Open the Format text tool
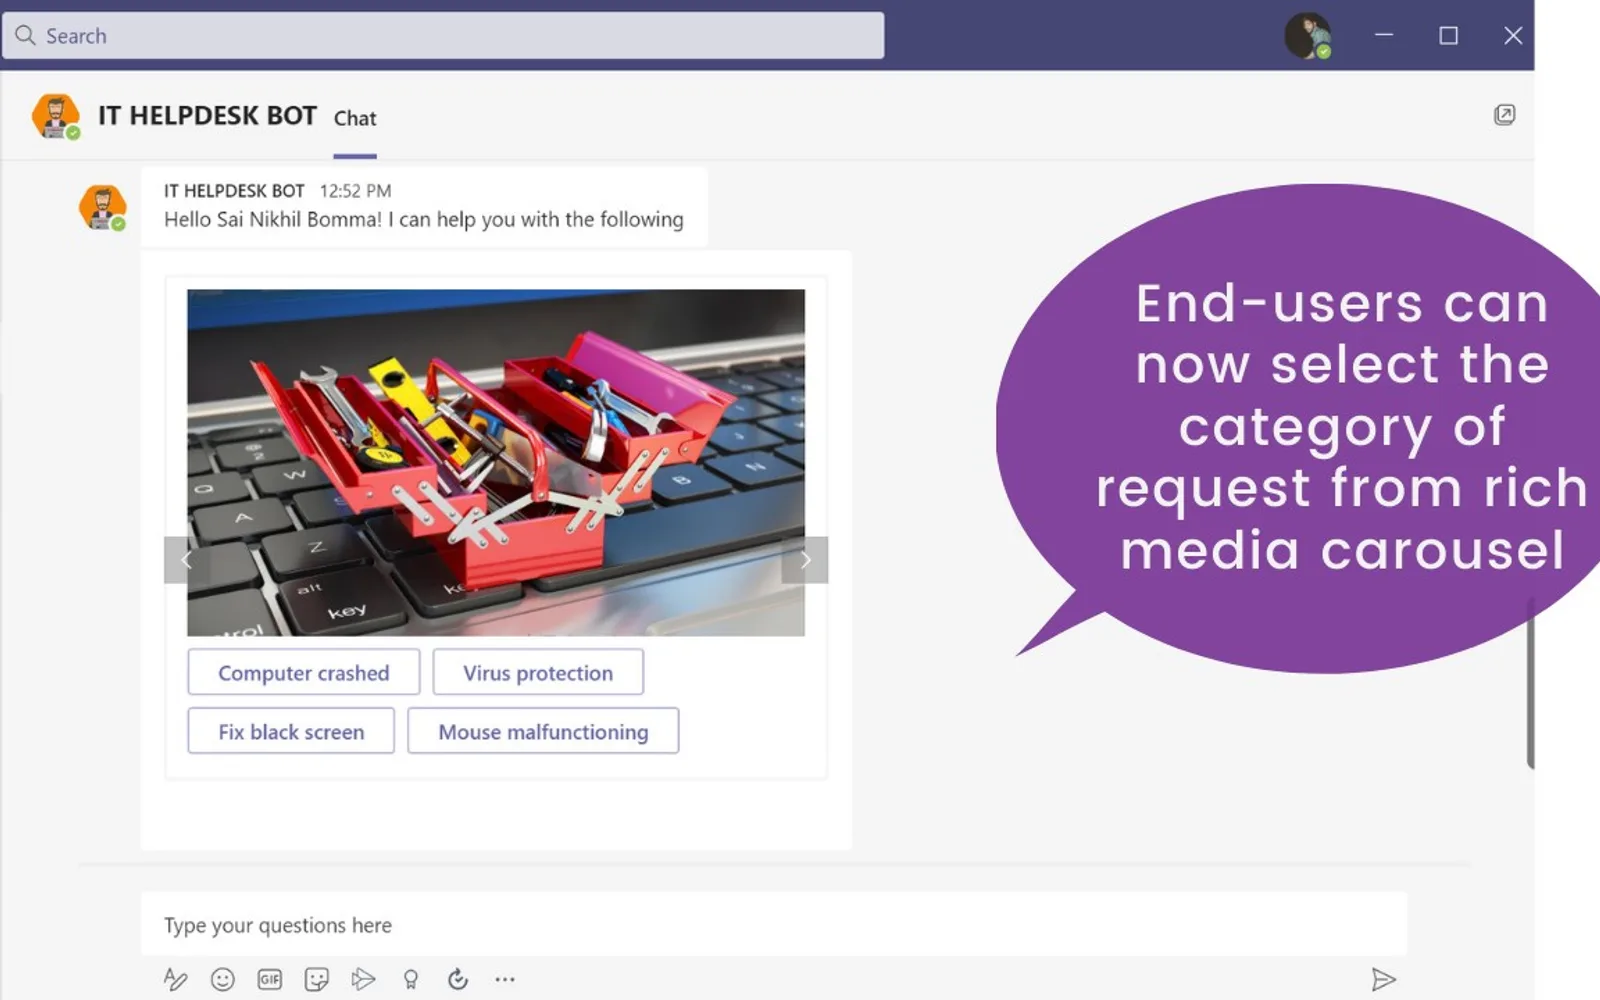 [x=175, y=979]
